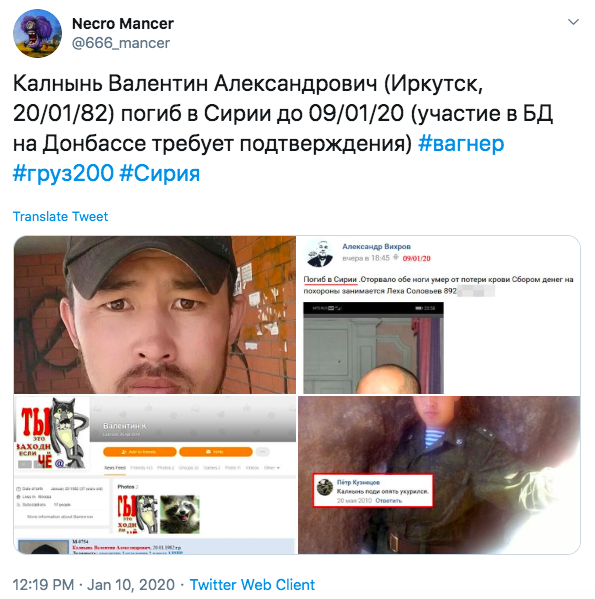Open the Валентин К profile screenshot
This screenshot has width=595, height=599.
point(155,475)
